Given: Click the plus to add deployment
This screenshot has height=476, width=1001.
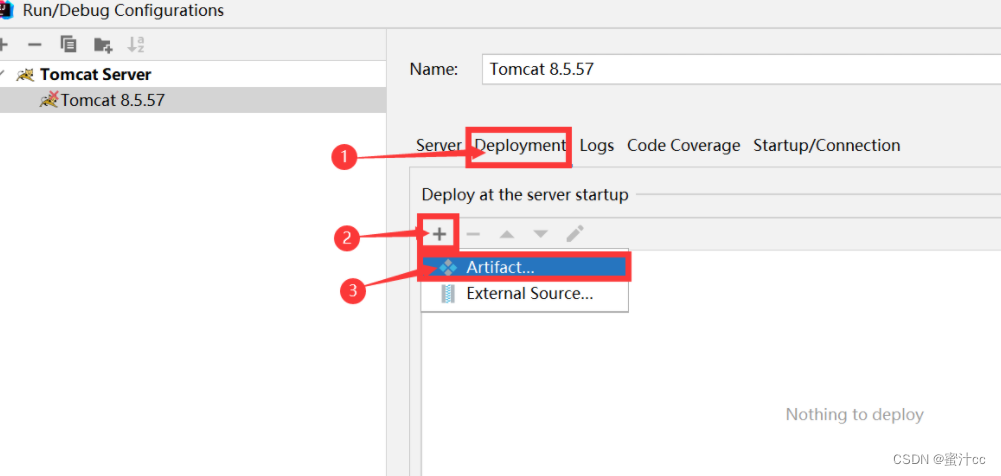Looking at the screenshot, I should 439,234.
